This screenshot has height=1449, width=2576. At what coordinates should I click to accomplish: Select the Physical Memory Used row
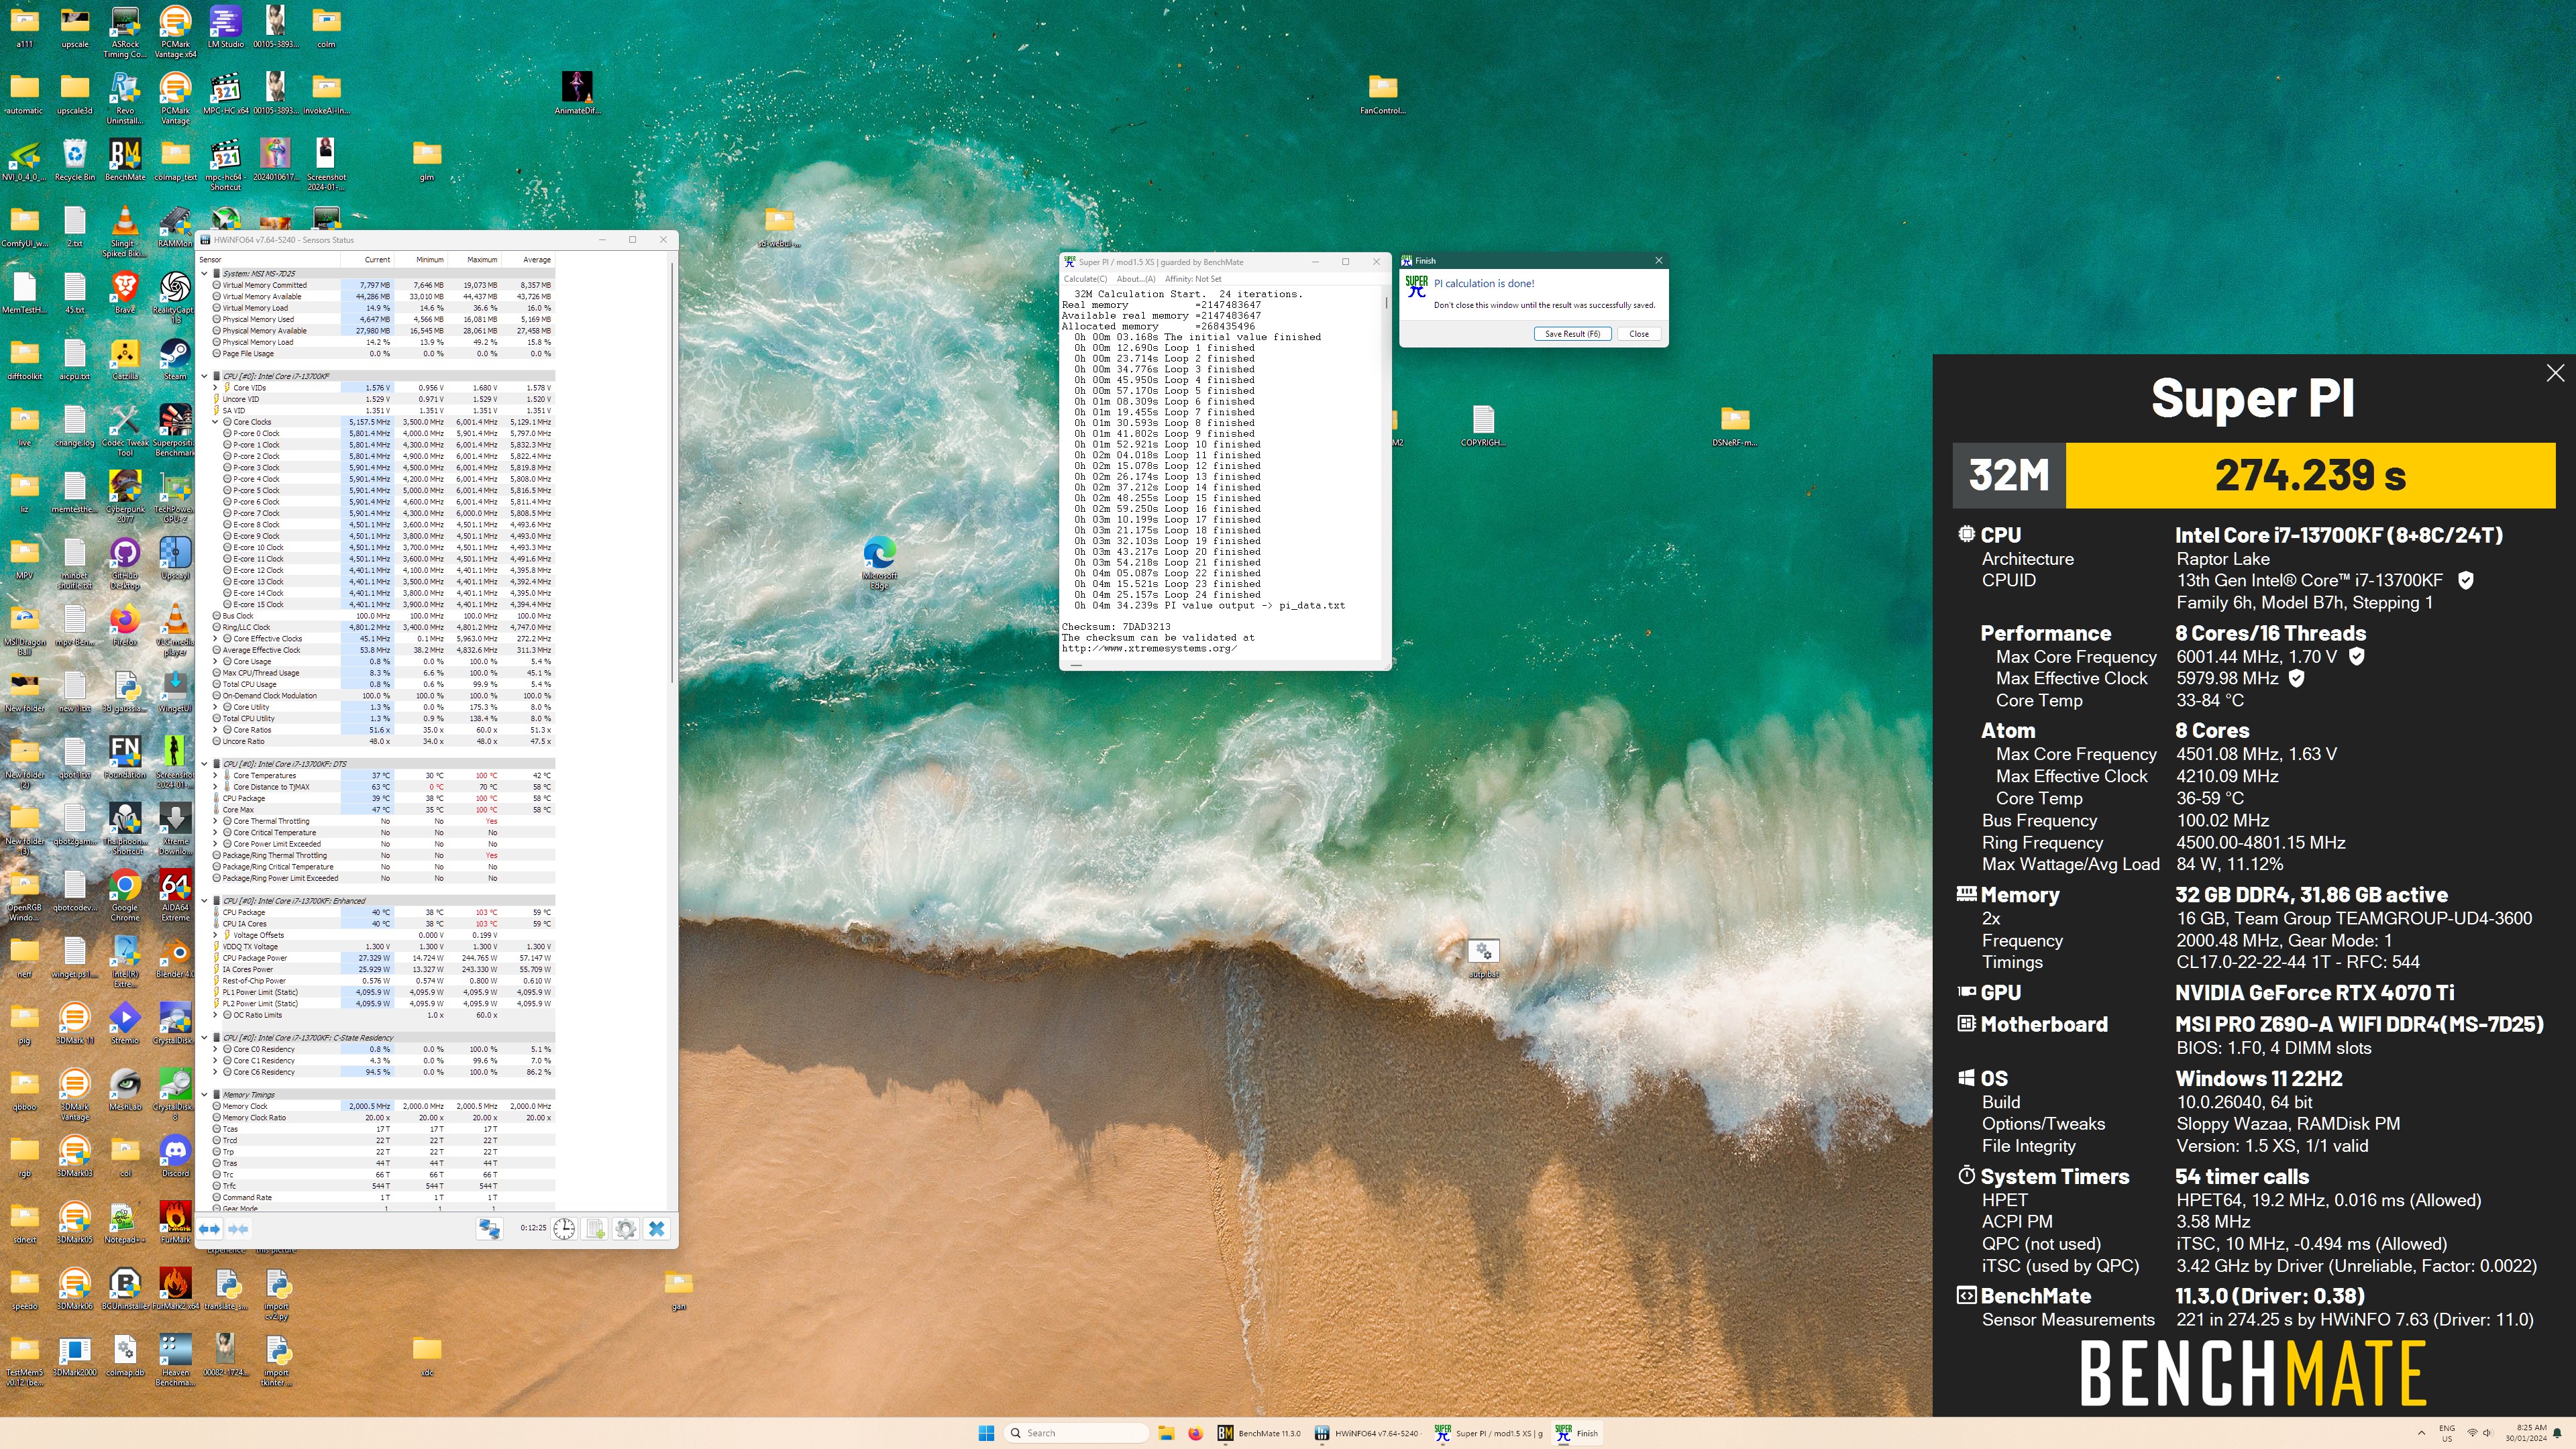pyautogui.click(x=382, y=319)
